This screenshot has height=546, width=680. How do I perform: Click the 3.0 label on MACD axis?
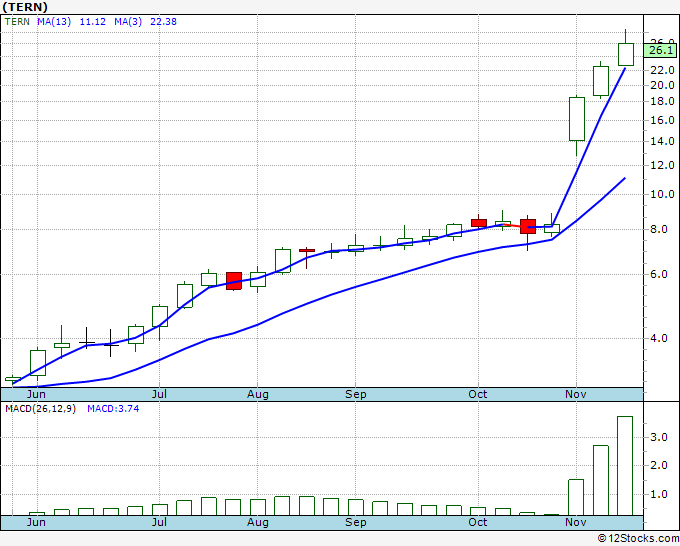coord(658,437)
